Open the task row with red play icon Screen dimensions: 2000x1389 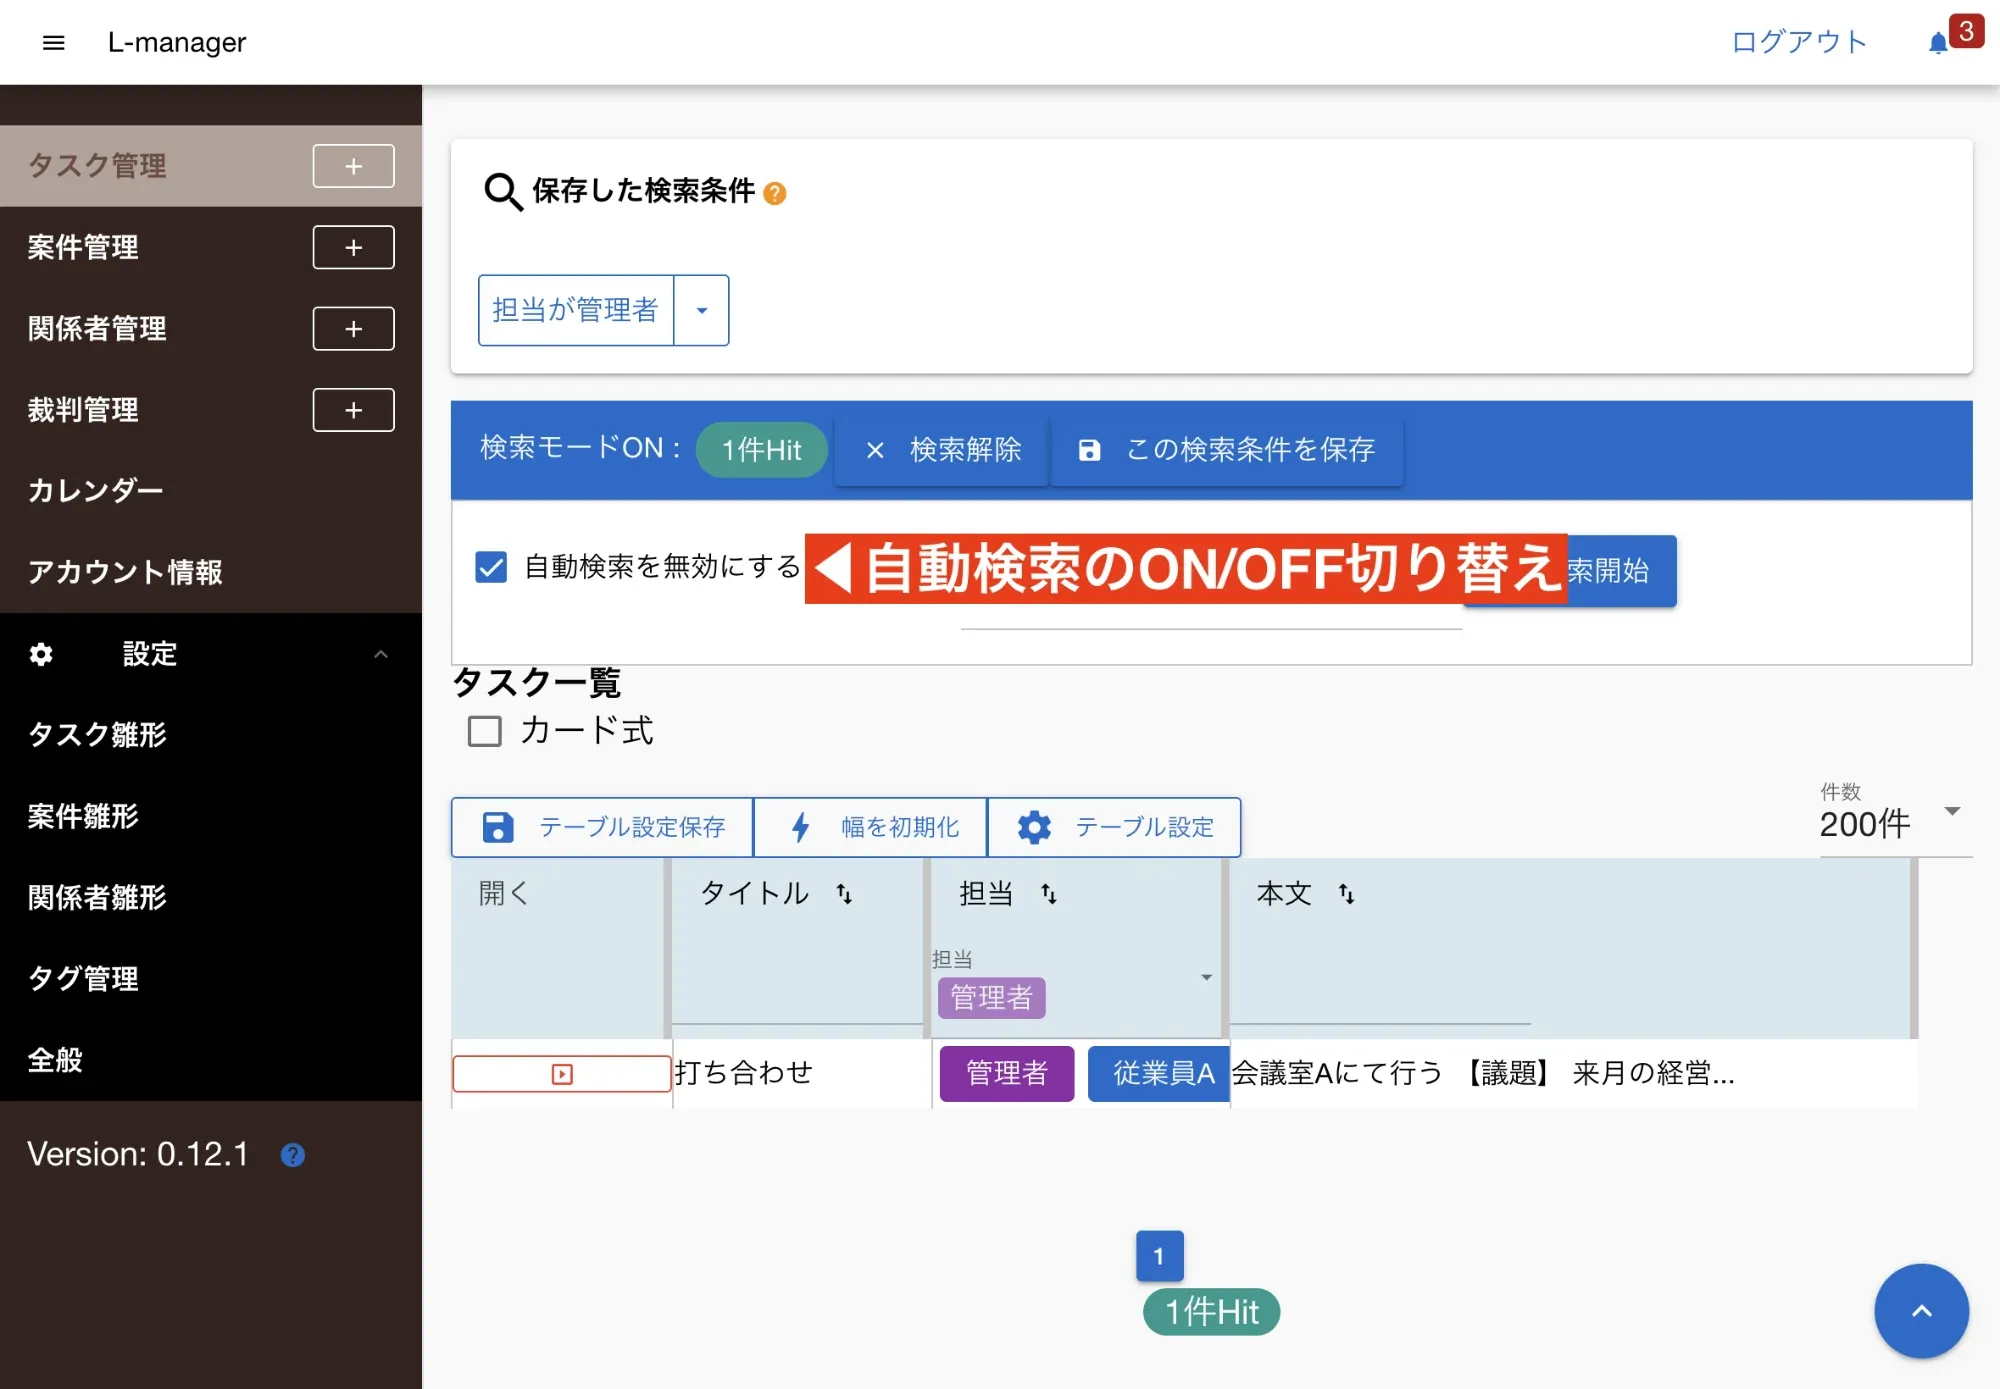point(561,1074)
